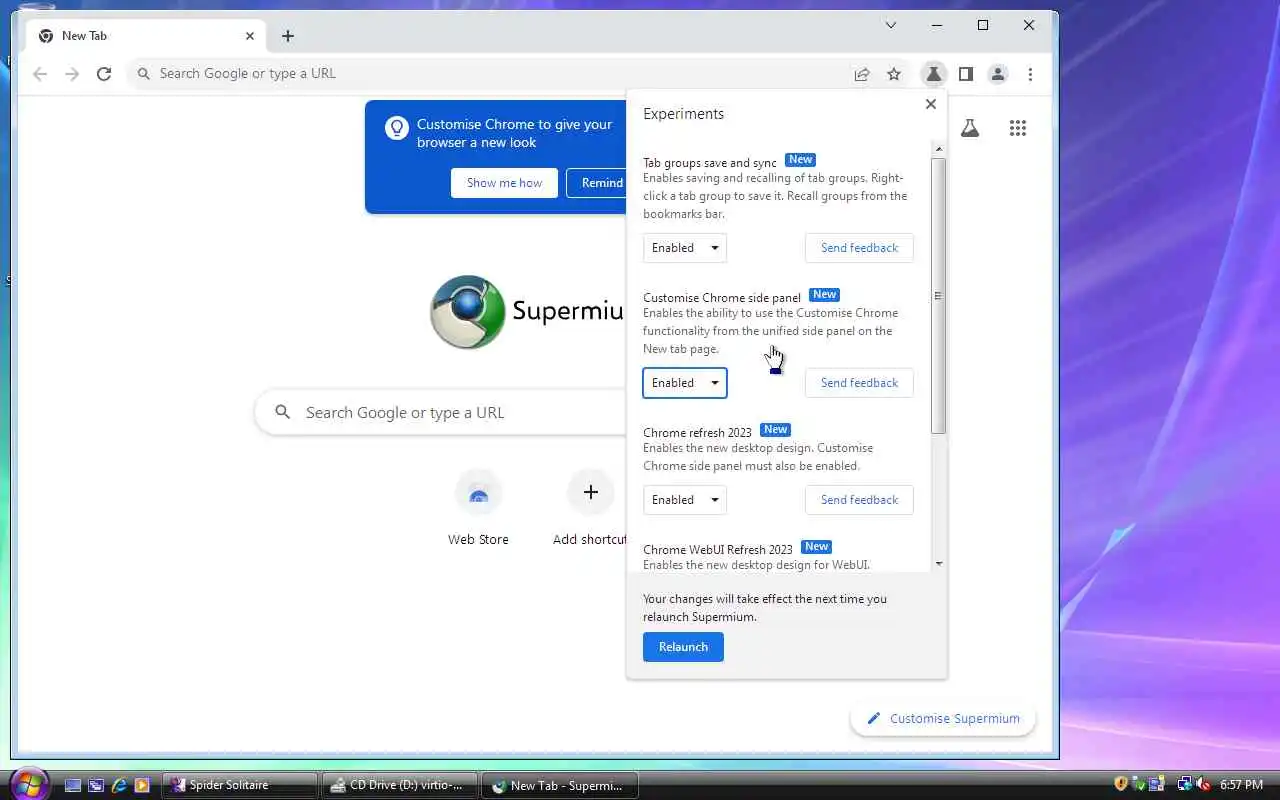Launch Internet Explorer from quick launch
This screenshot has width=1280, height=800.
click(119, 786)
